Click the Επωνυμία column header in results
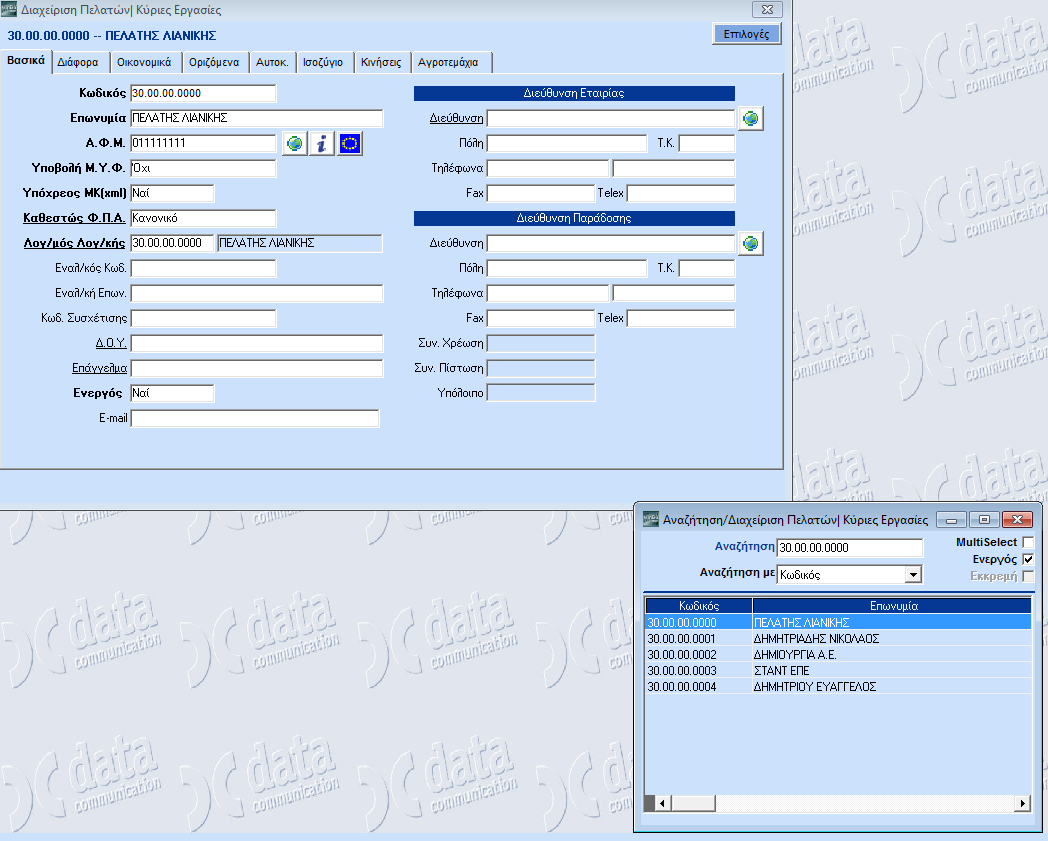This screenshot has width=1048, height=841. pyautogui.click(x=893, y=606)
